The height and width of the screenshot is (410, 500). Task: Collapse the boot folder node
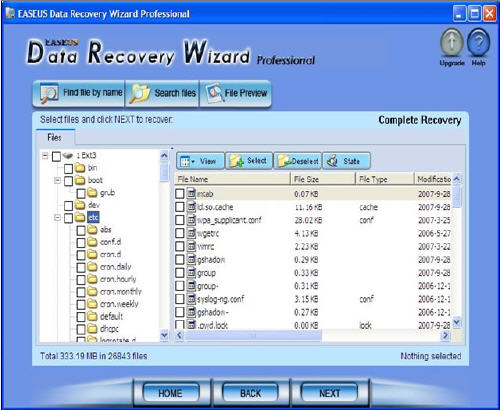point(57,180)
